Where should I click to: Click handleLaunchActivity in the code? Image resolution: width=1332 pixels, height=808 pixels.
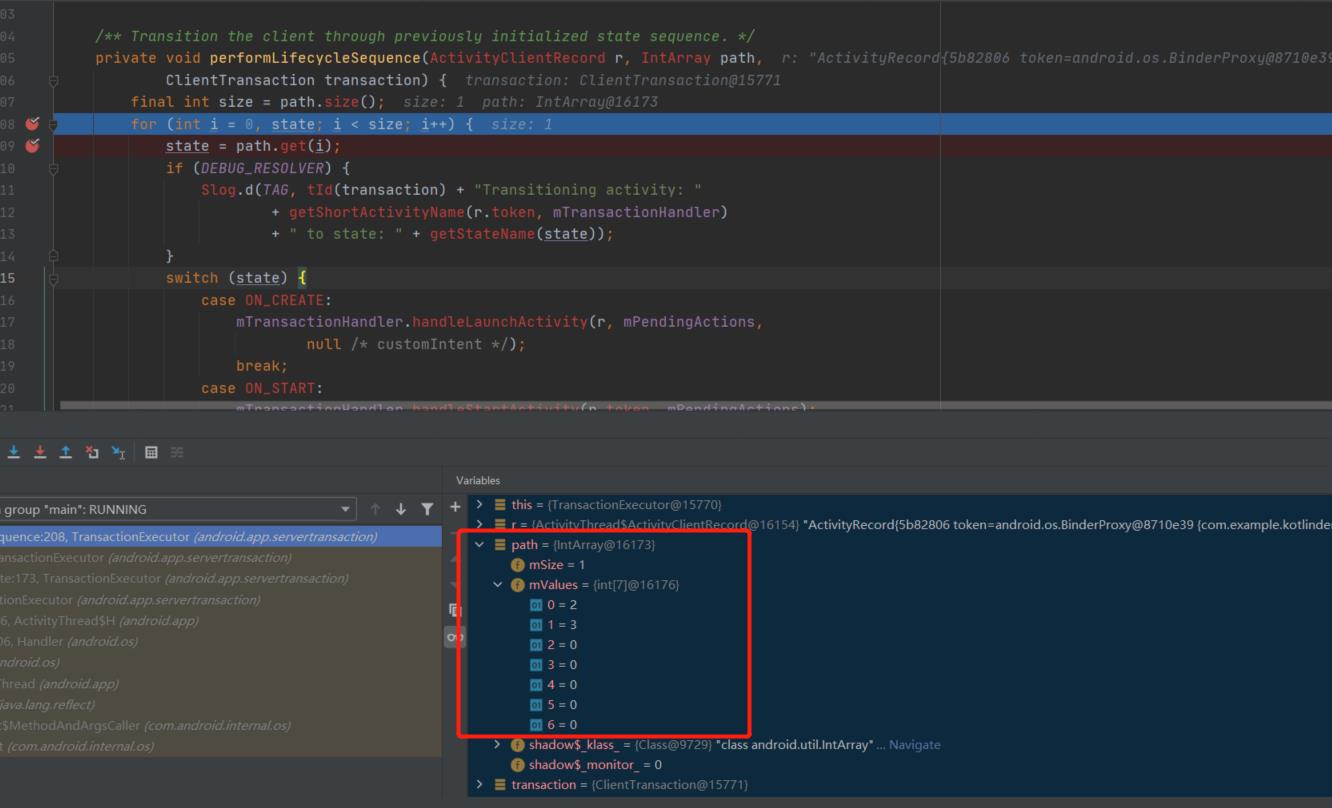(x=500, y=322)
